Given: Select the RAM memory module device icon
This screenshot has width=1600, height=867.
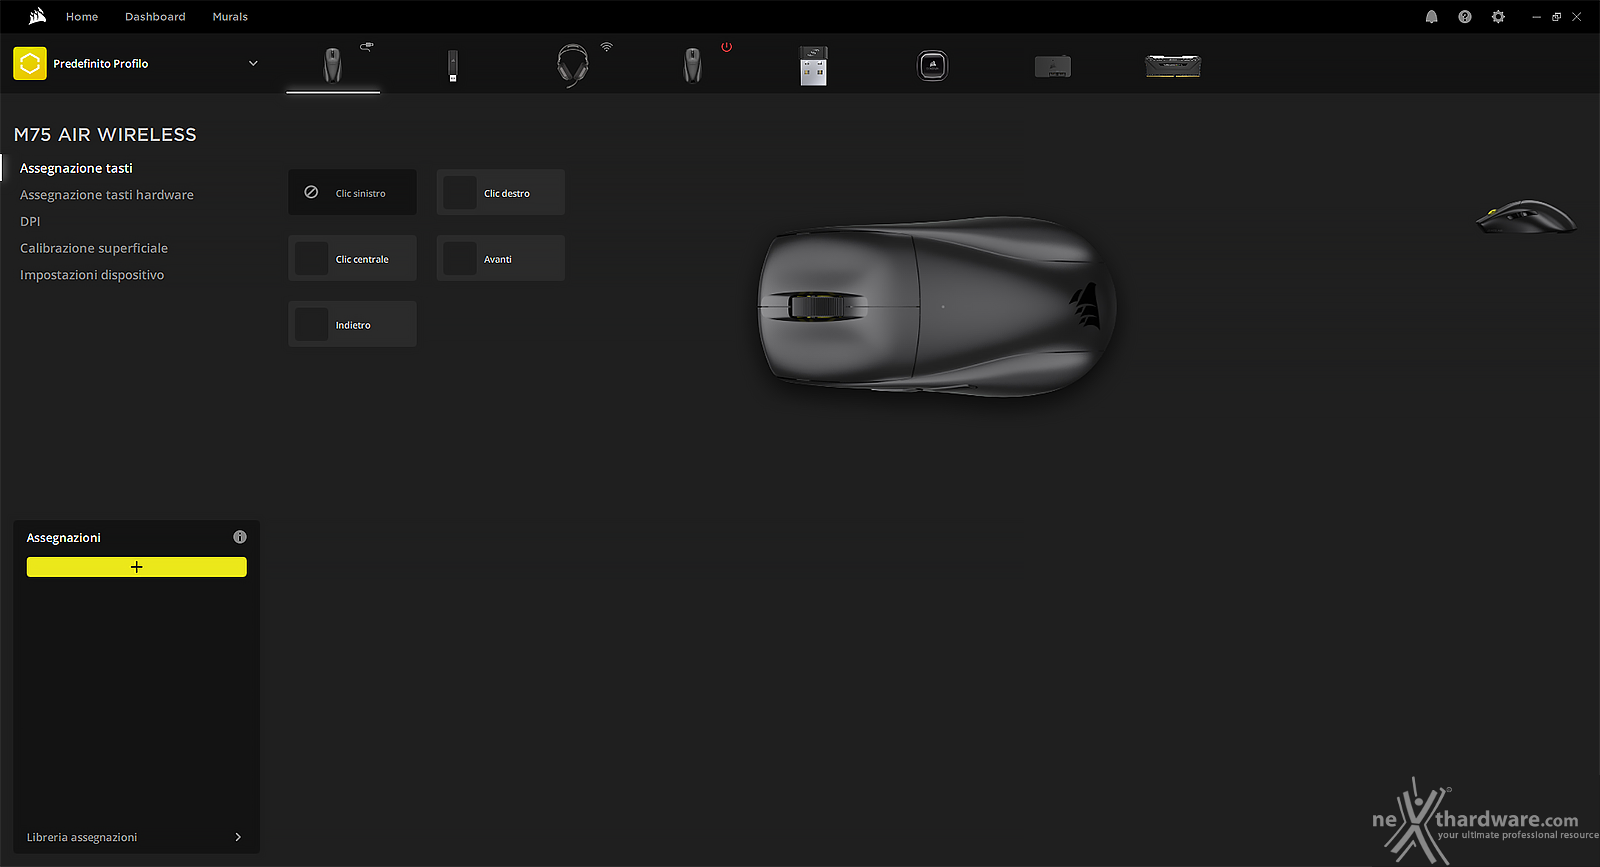Looking at the screenshot, I should [1173, 66].
